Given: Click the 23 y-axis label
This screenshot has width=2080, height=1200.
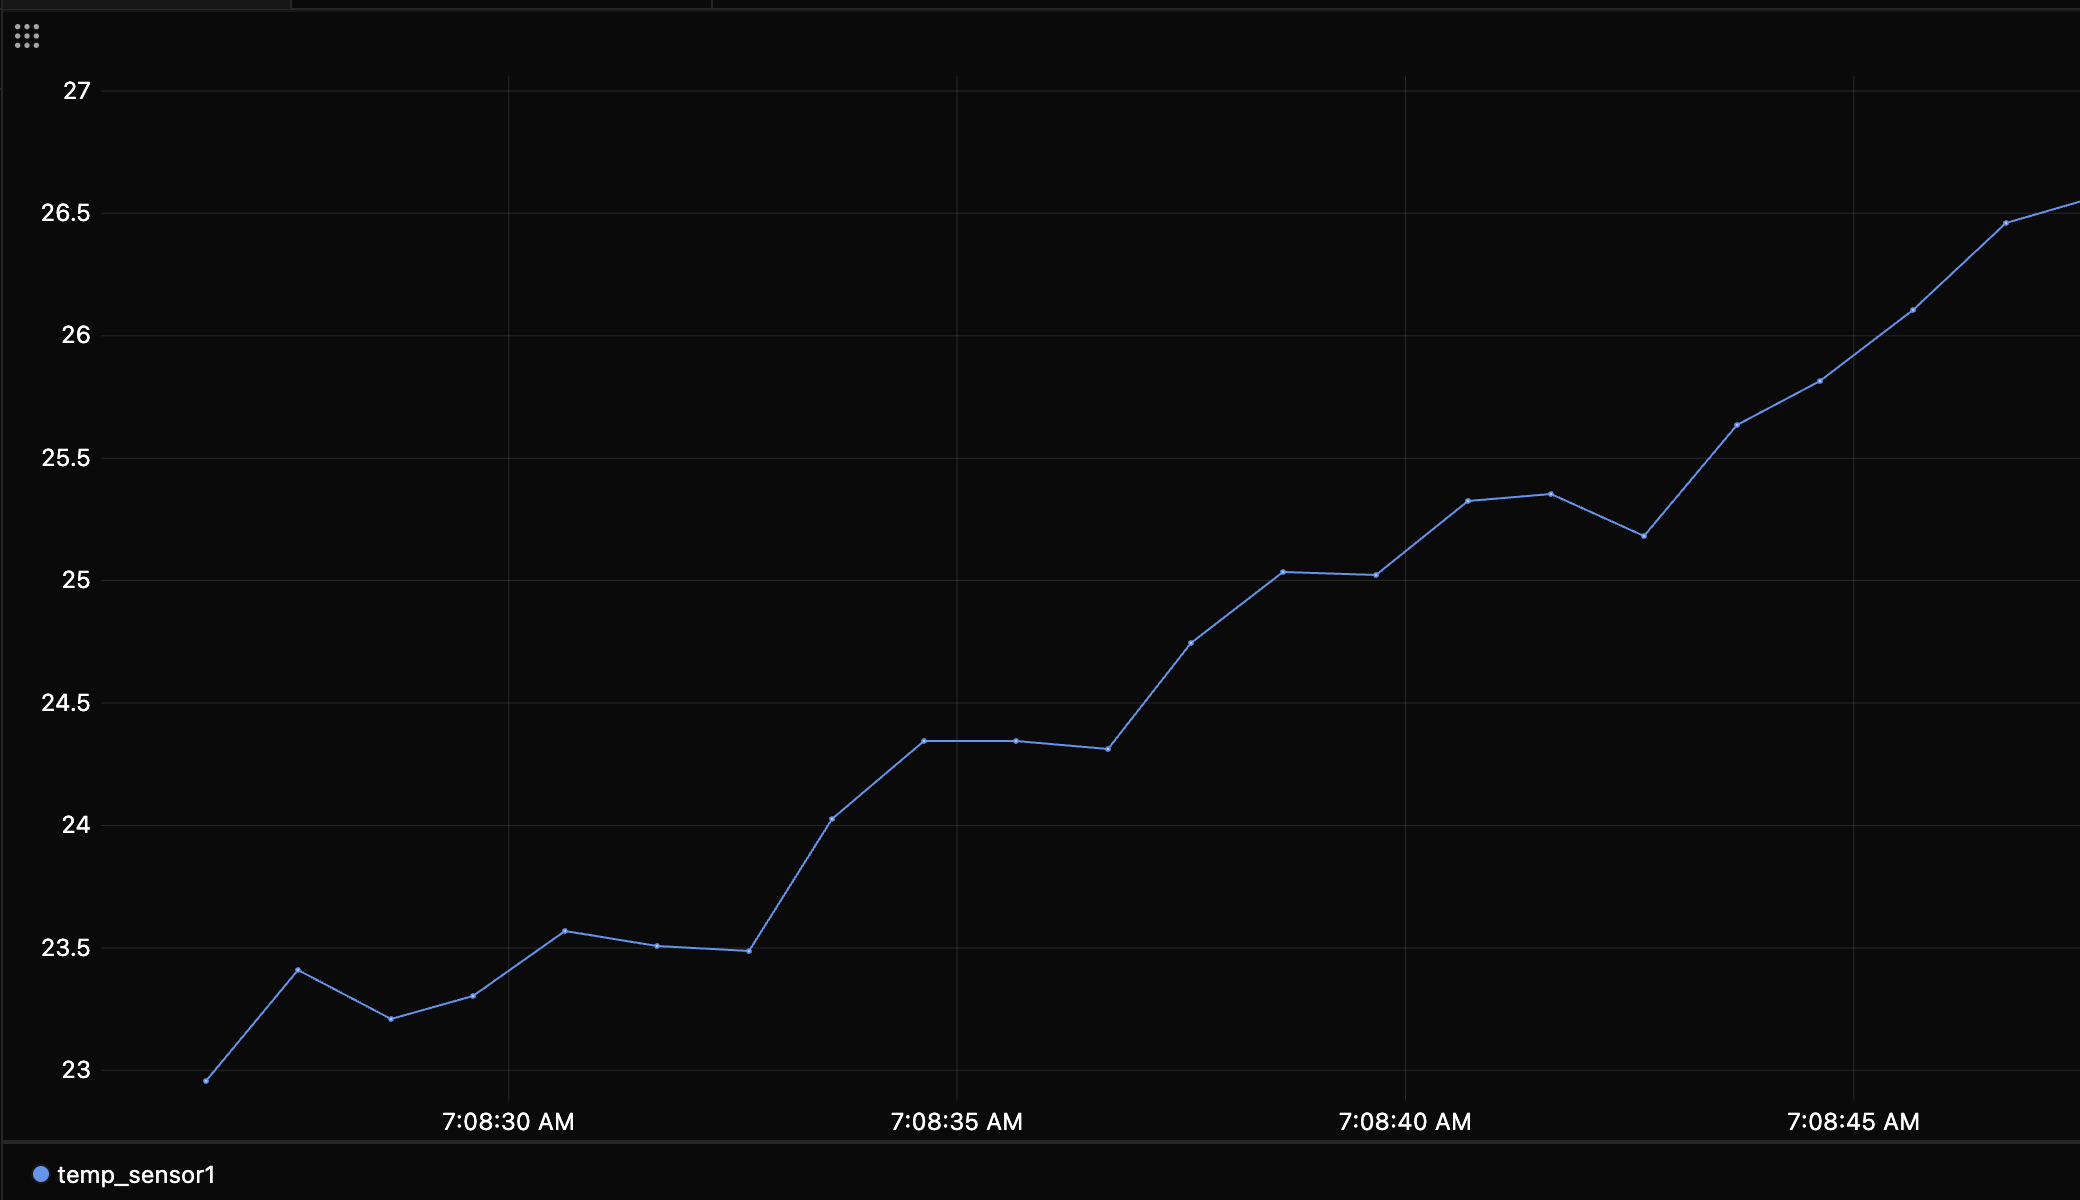Looking at the screenshot, I should coord(77,1070).
